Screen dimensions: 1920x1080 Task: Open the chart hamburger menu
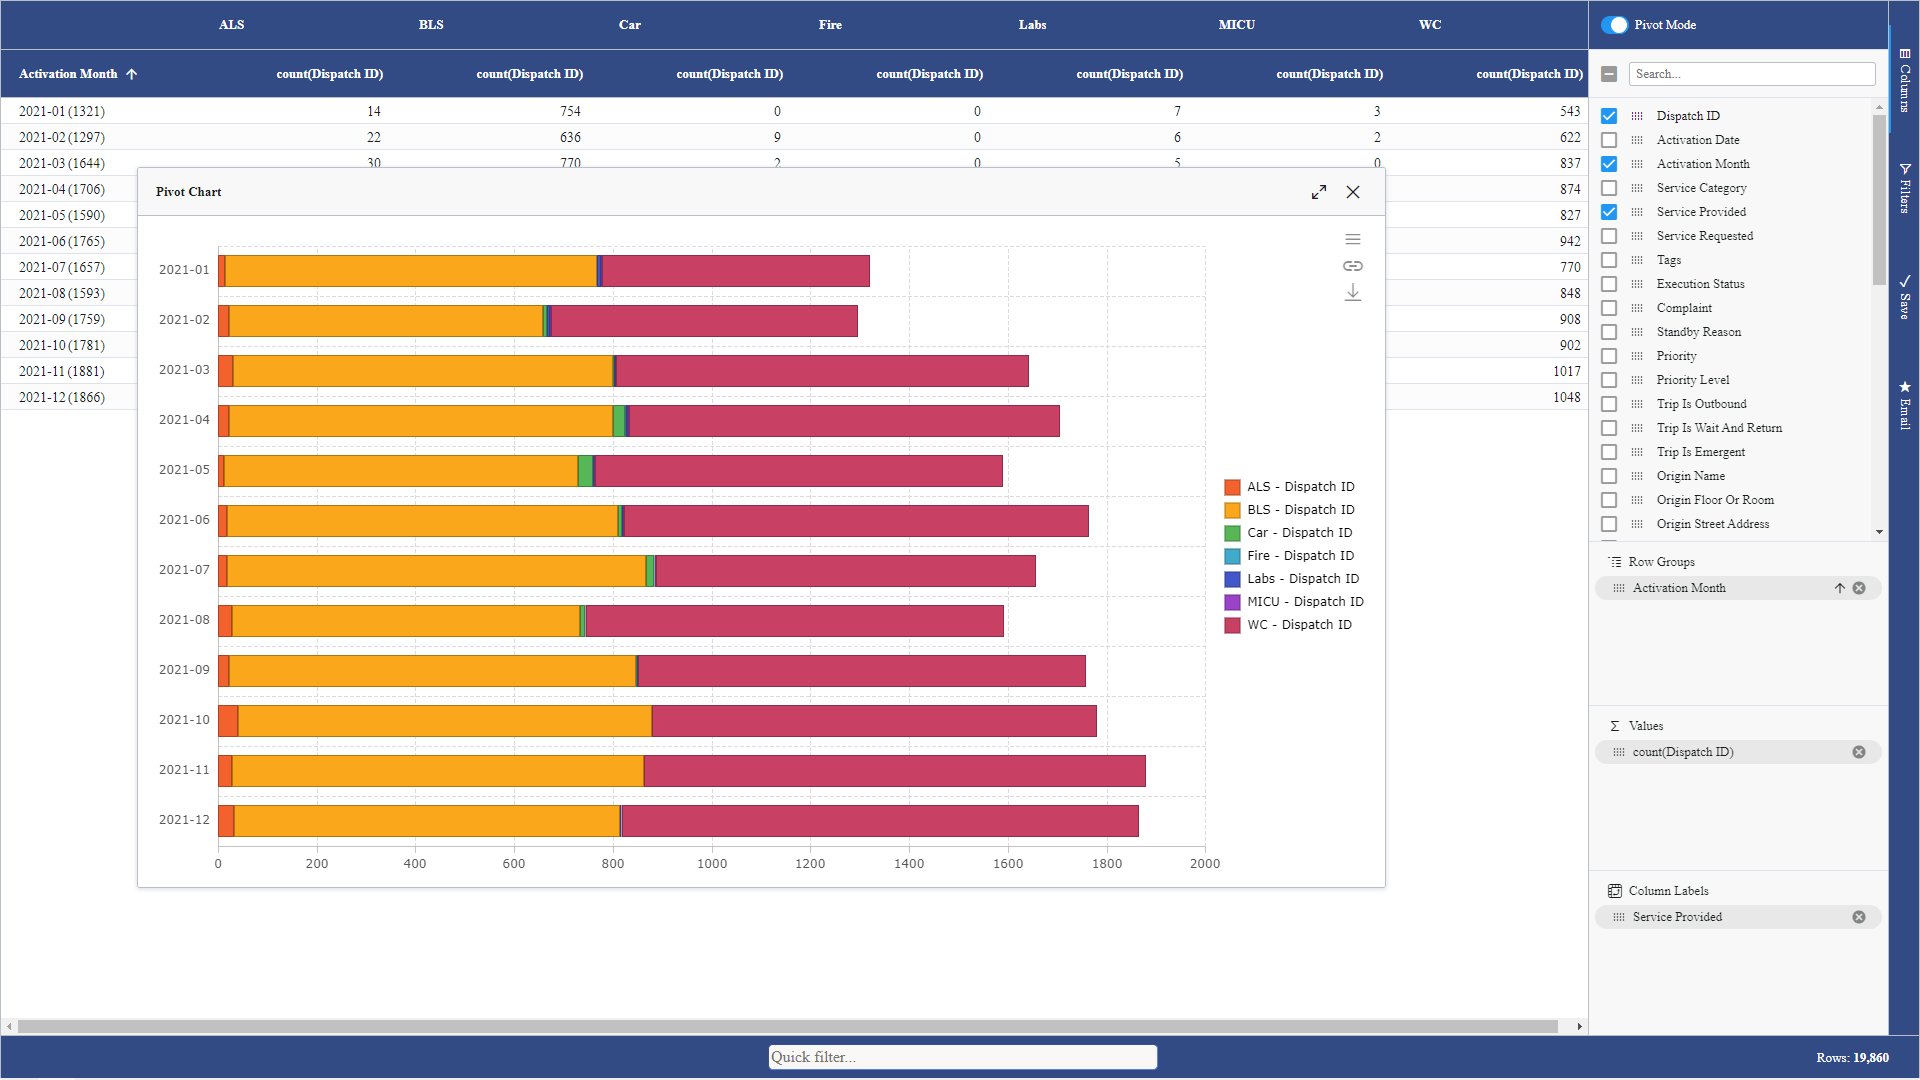tap(1353, 240)
